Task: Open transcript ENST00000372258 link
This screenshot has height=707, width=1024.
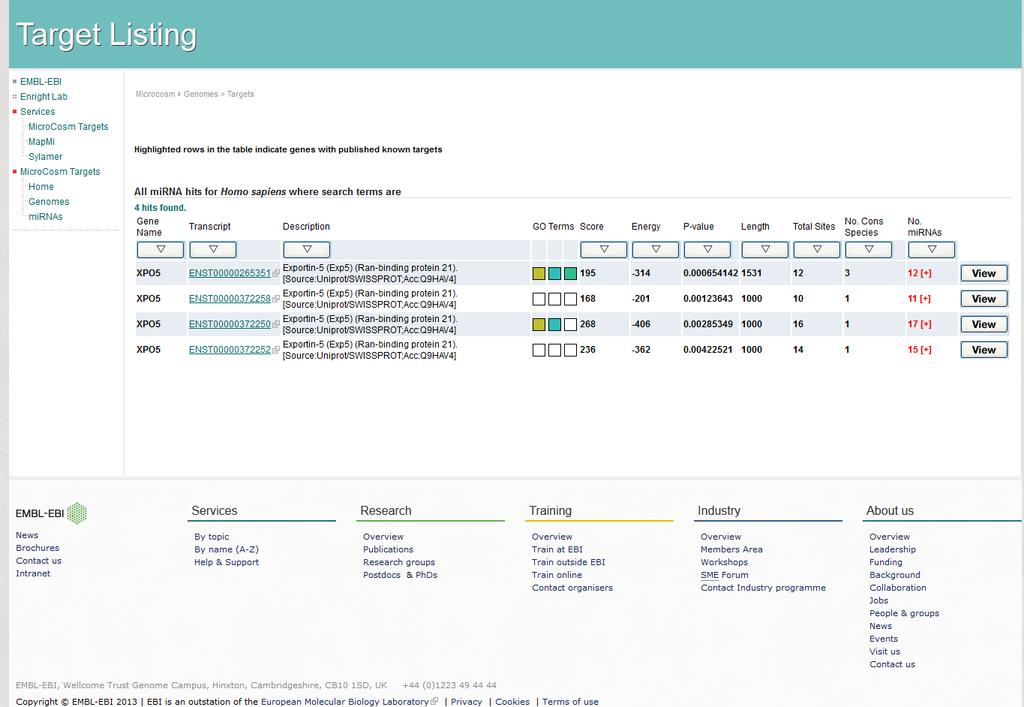Action: [x=230, y=299]
